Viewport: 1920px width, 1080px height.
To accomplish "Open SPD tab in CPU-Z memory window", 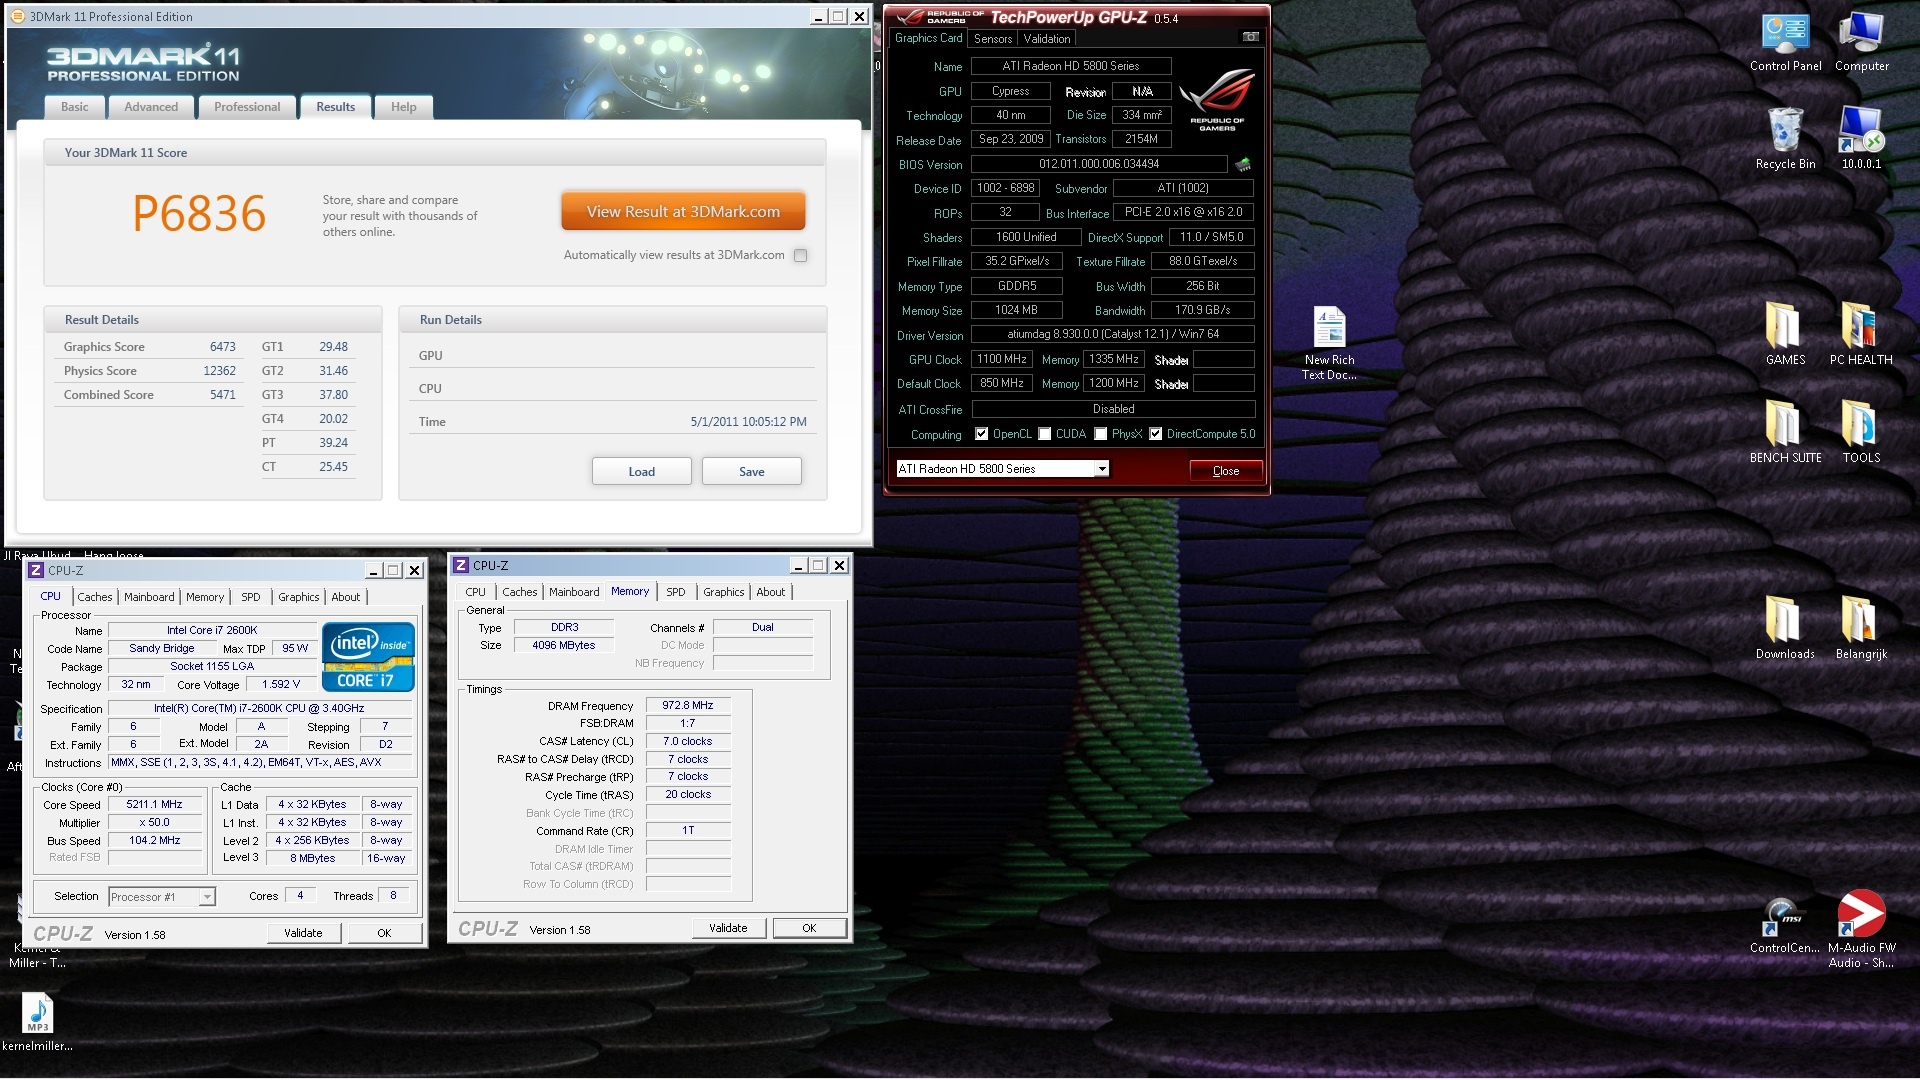I will pos(676,592).
